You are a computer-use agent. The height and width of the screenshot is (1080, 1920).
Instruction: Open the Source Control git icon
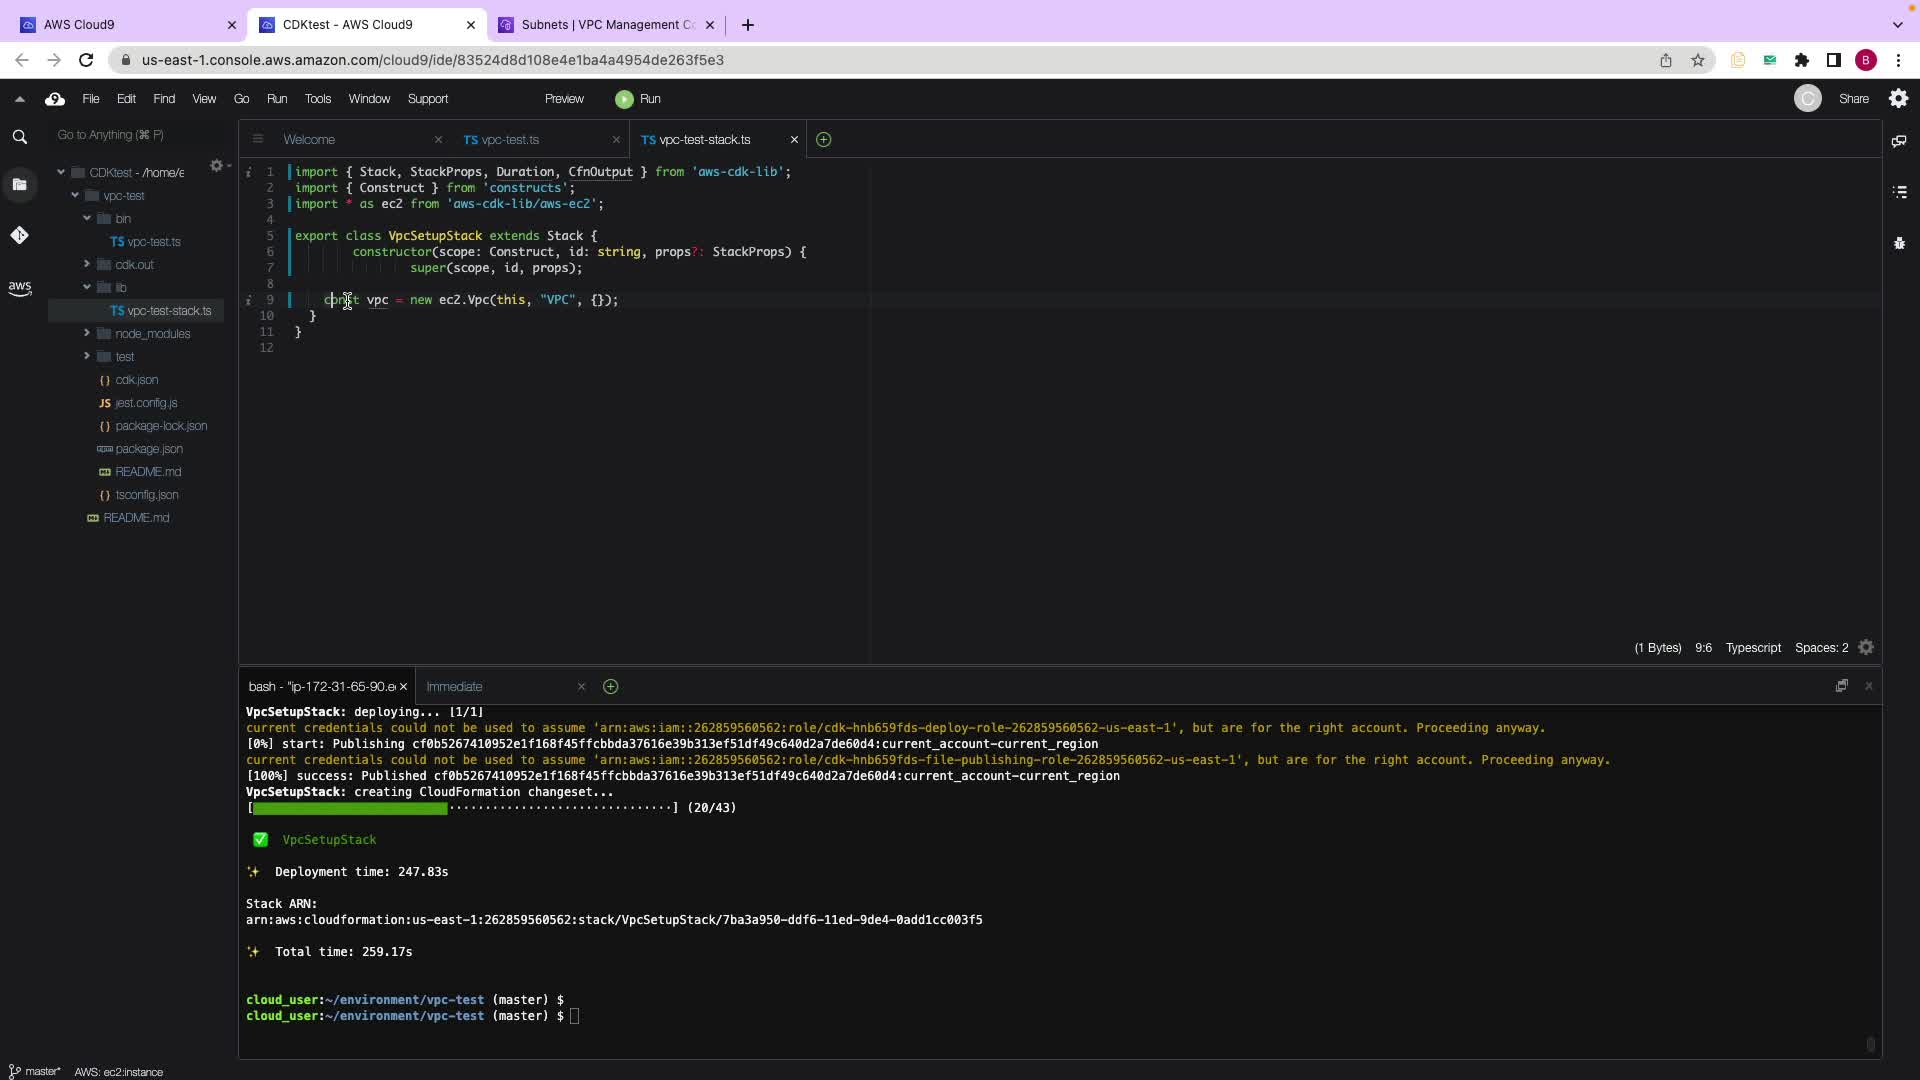[19, 235]
